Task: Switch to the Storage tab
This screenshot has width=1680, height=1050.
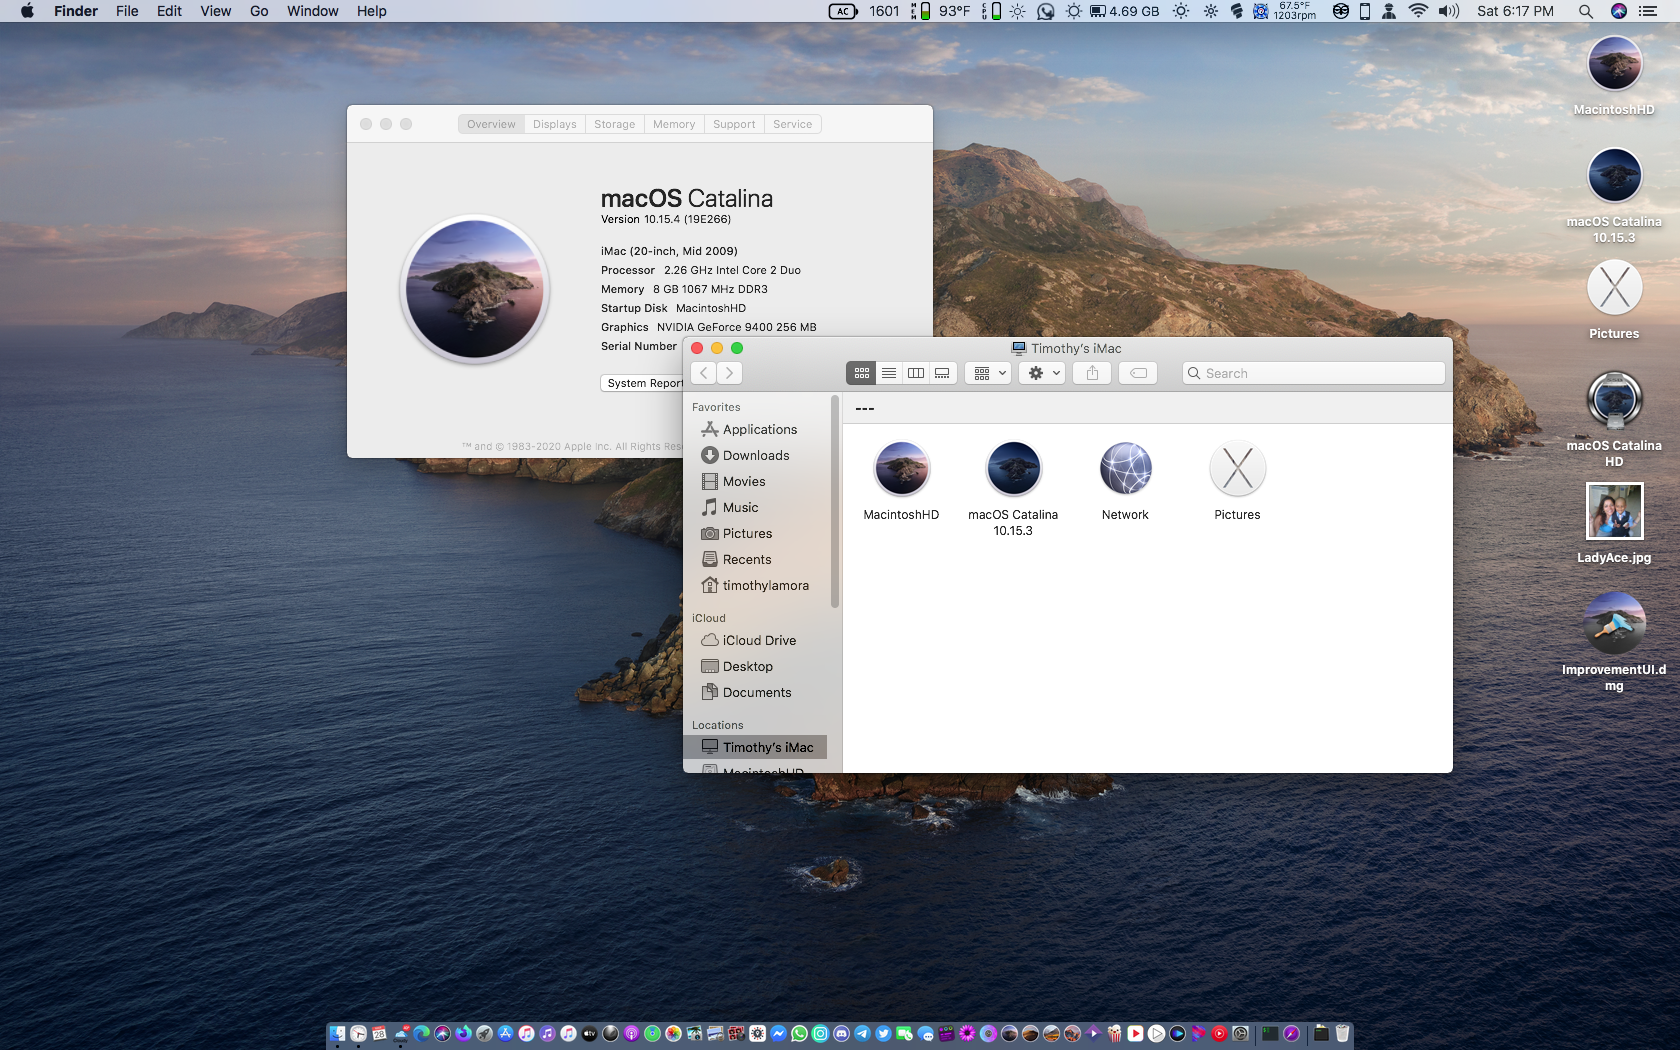Action: [614, 124]
